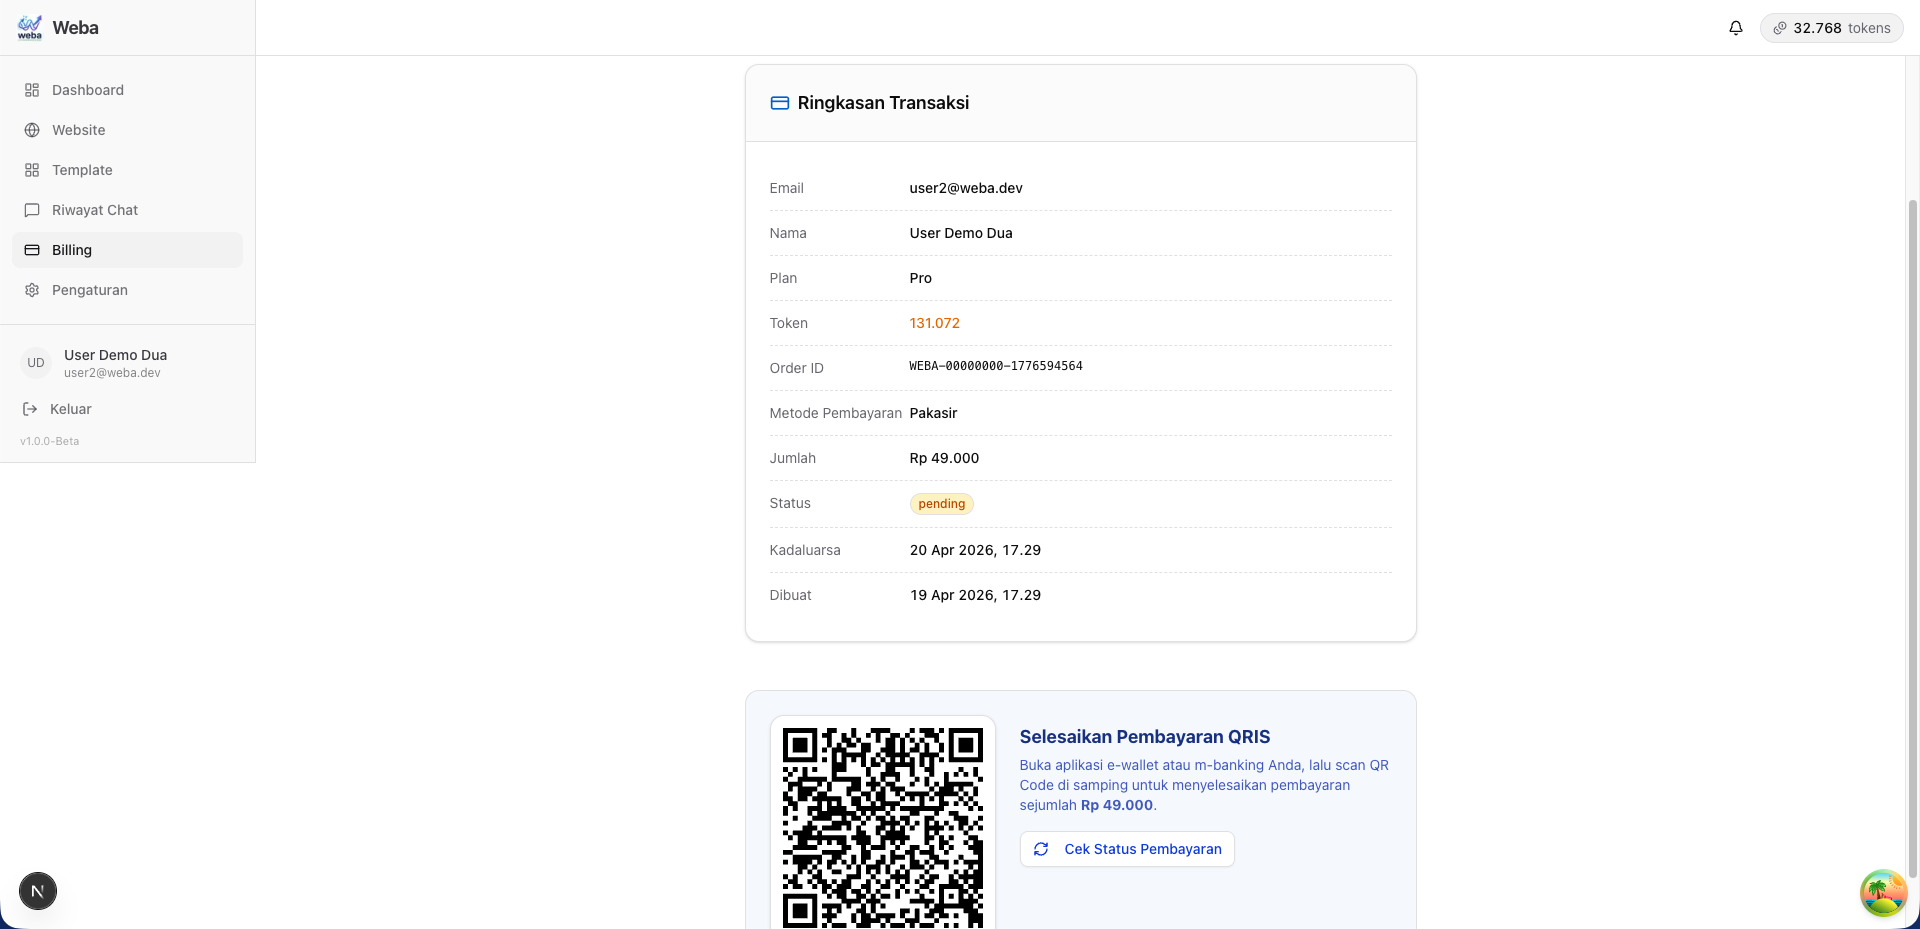Click the Kadaluarsa label

[x=805, y=550]
